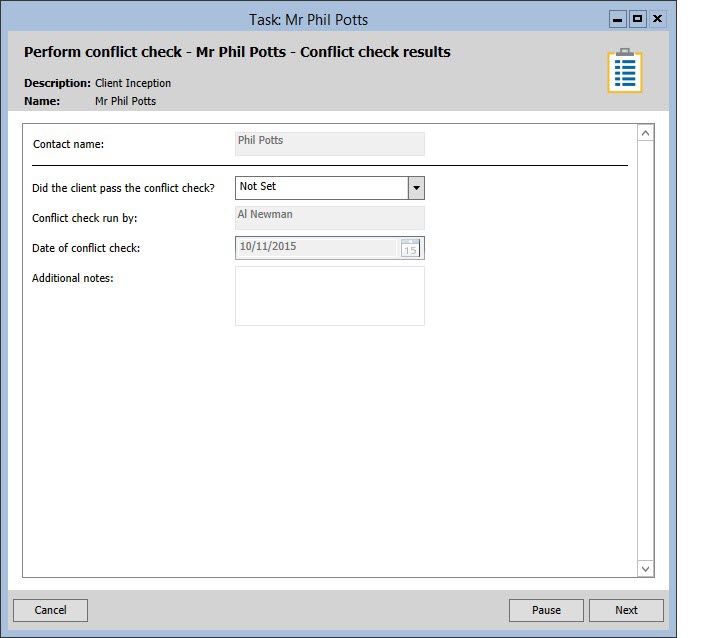Click into the Additional notes text box

[329, 296]
